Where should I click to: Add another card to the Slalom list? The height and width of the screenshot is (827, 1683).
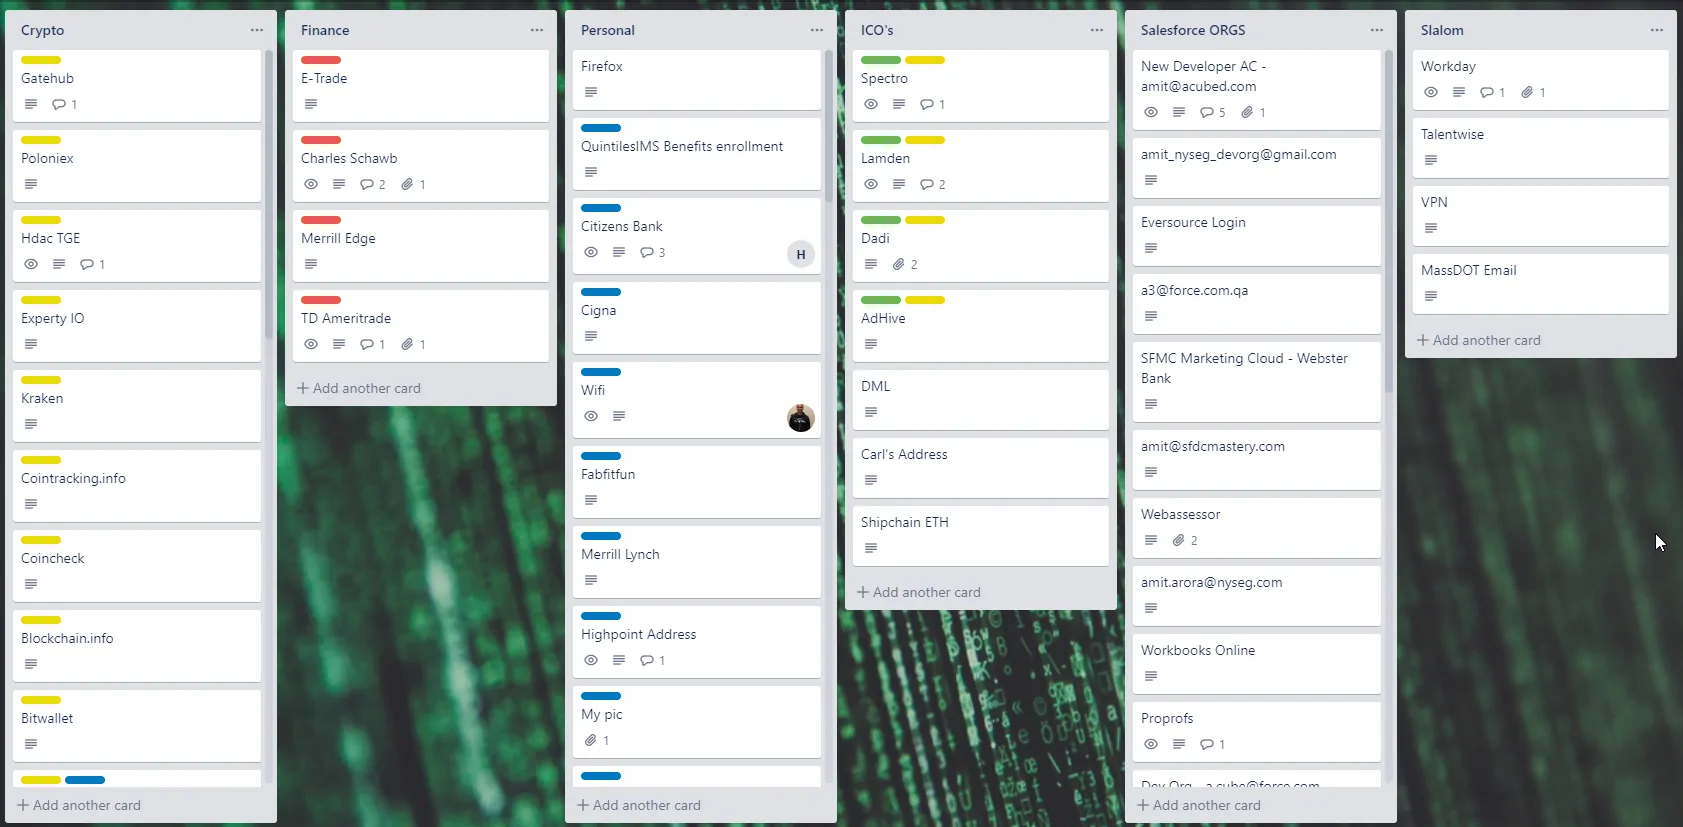(x=1479, y=340)
